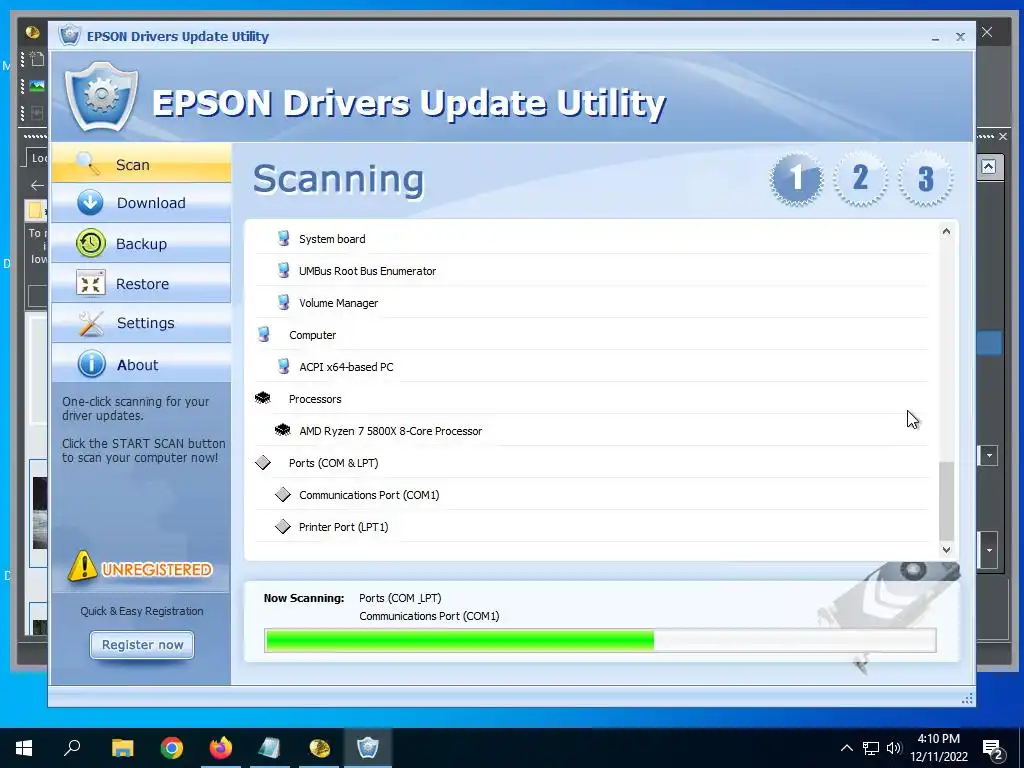Screen dimensions: 1024x768
Task: Click the taskbar clock and date
Action: (939, 748)
